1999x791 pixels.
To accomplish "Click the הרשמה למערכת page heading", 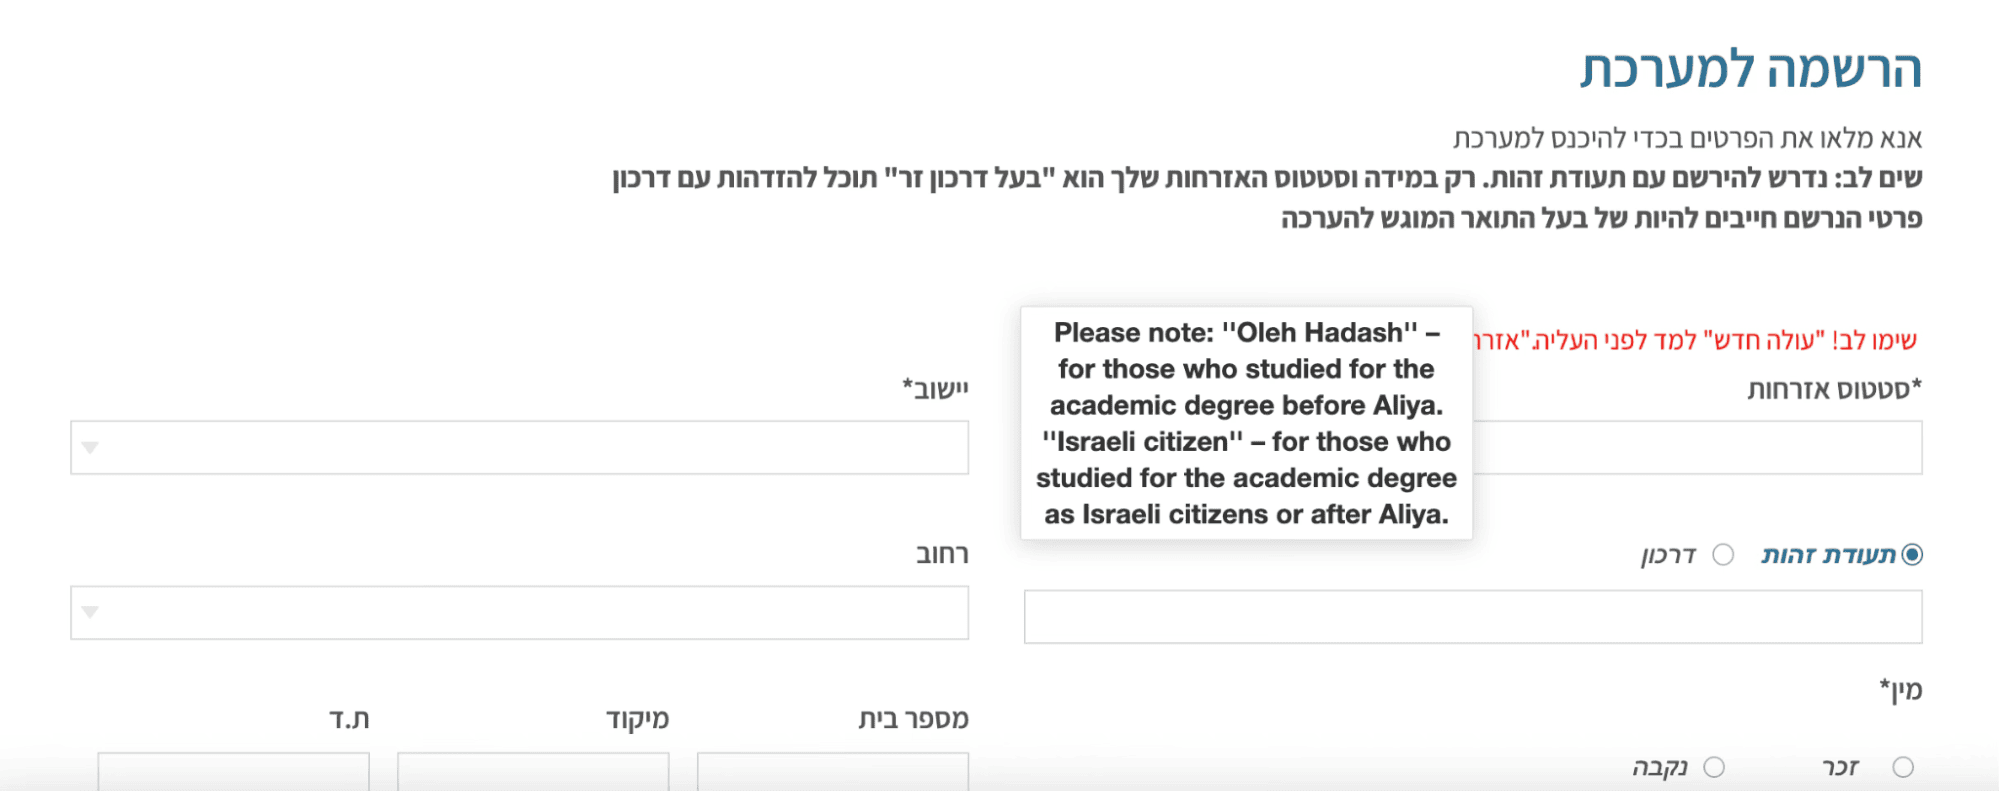I will [x=1750, y=70].
